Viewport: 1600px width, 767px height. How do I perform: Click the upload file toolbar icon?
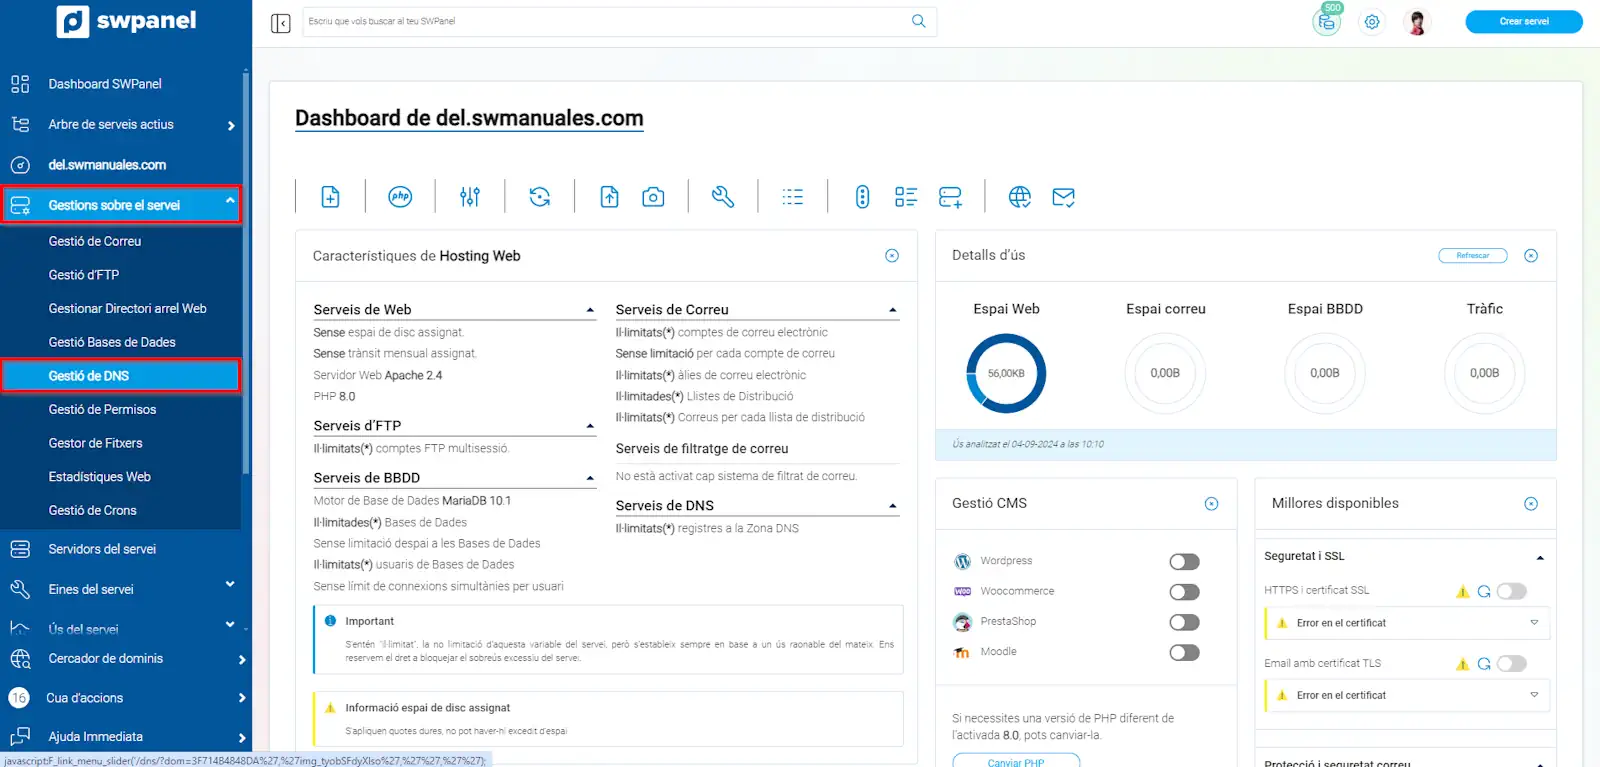(609, 197)
